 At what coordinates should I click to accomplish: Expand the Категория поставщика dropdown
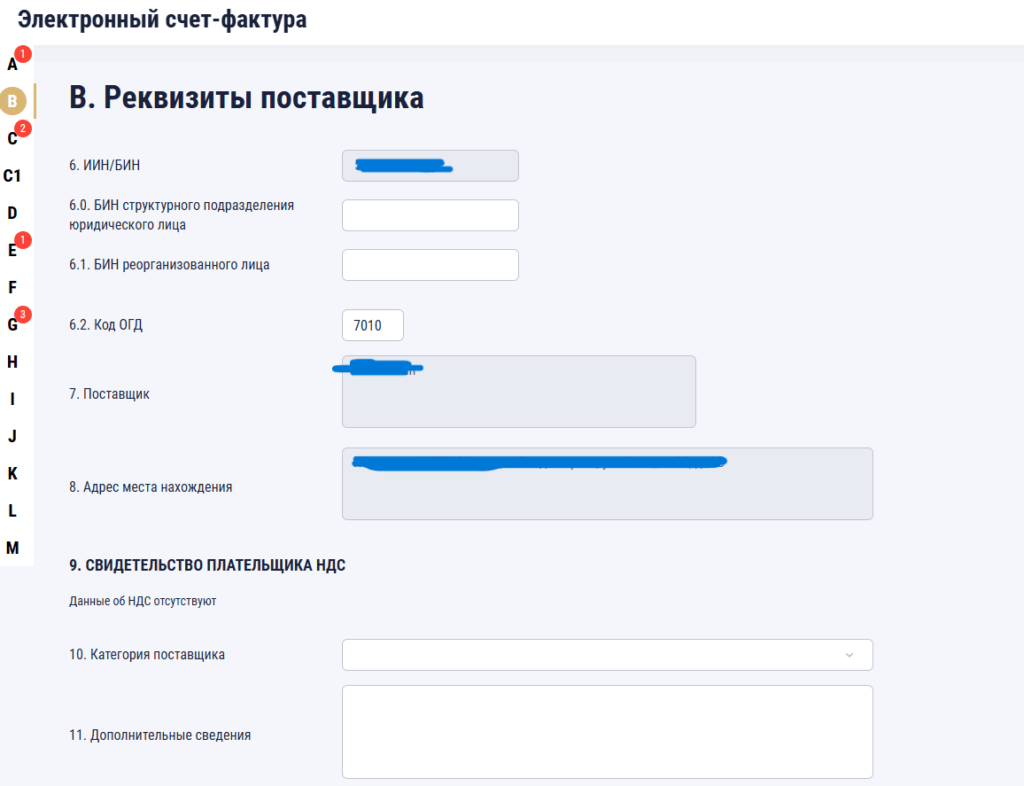pos(607,655)
